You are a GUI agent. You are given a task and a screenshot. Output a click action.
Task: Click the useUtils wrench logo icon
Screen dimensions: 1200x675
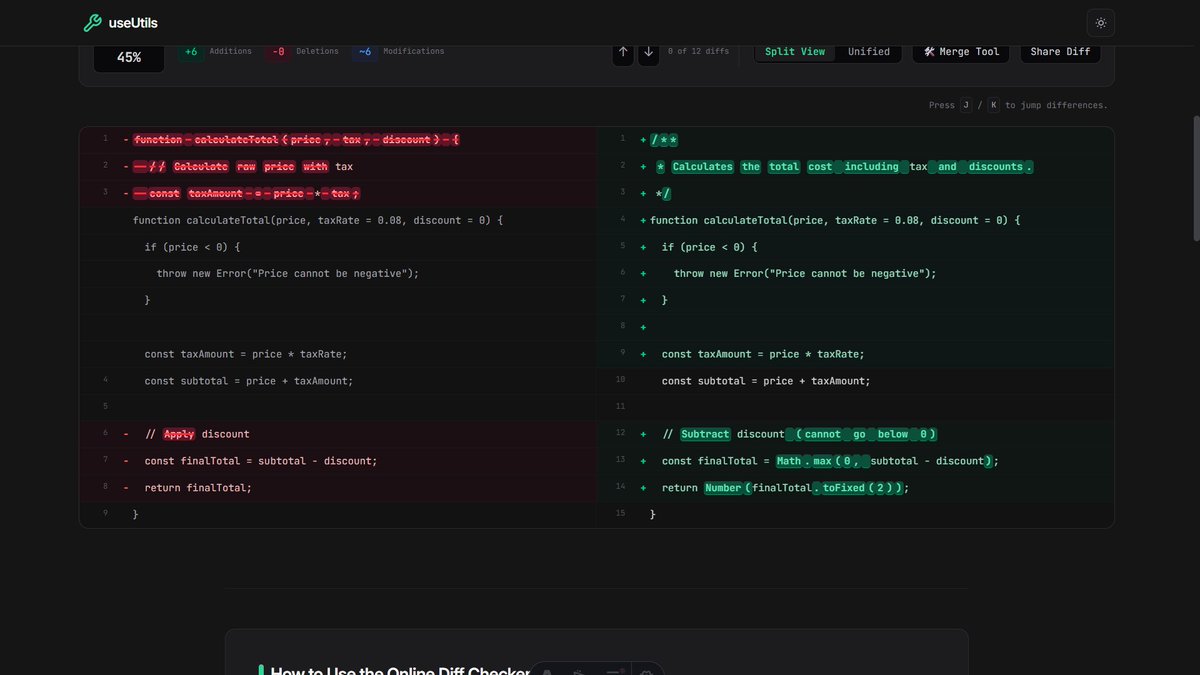92,23
